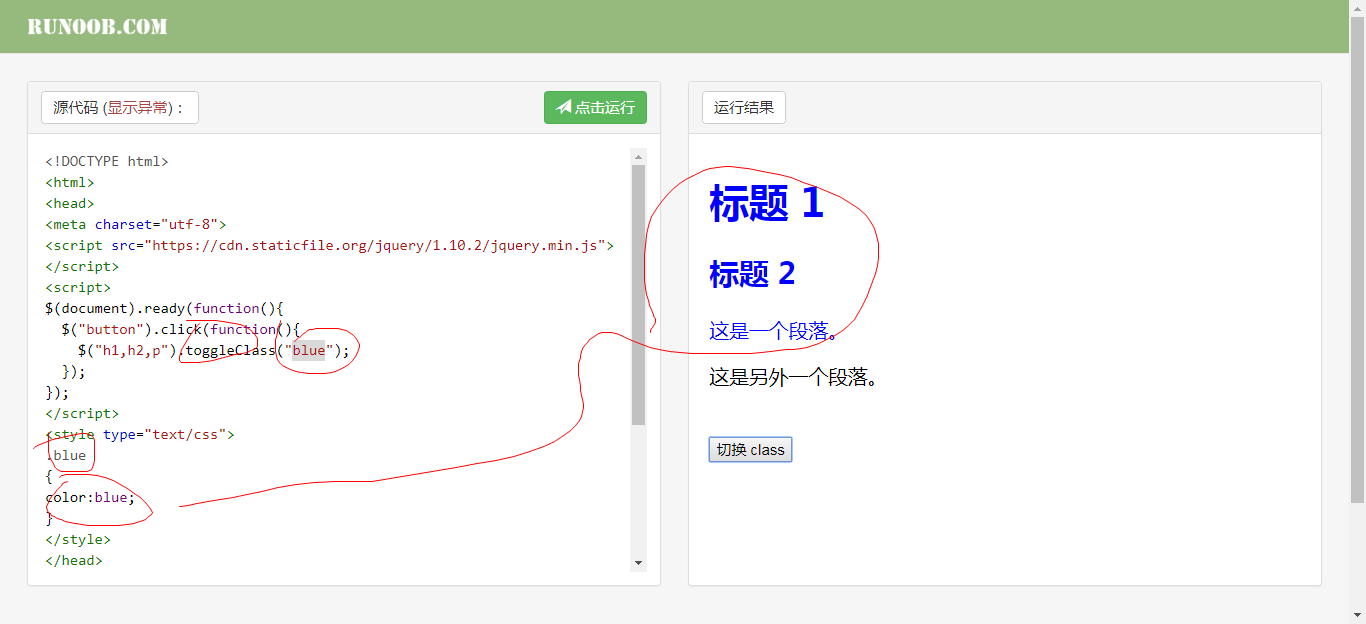The width and height of the screenshot is (1366, 624).
Task: Click the RUNOOB.COM logo
Action: tap(97, 27)
